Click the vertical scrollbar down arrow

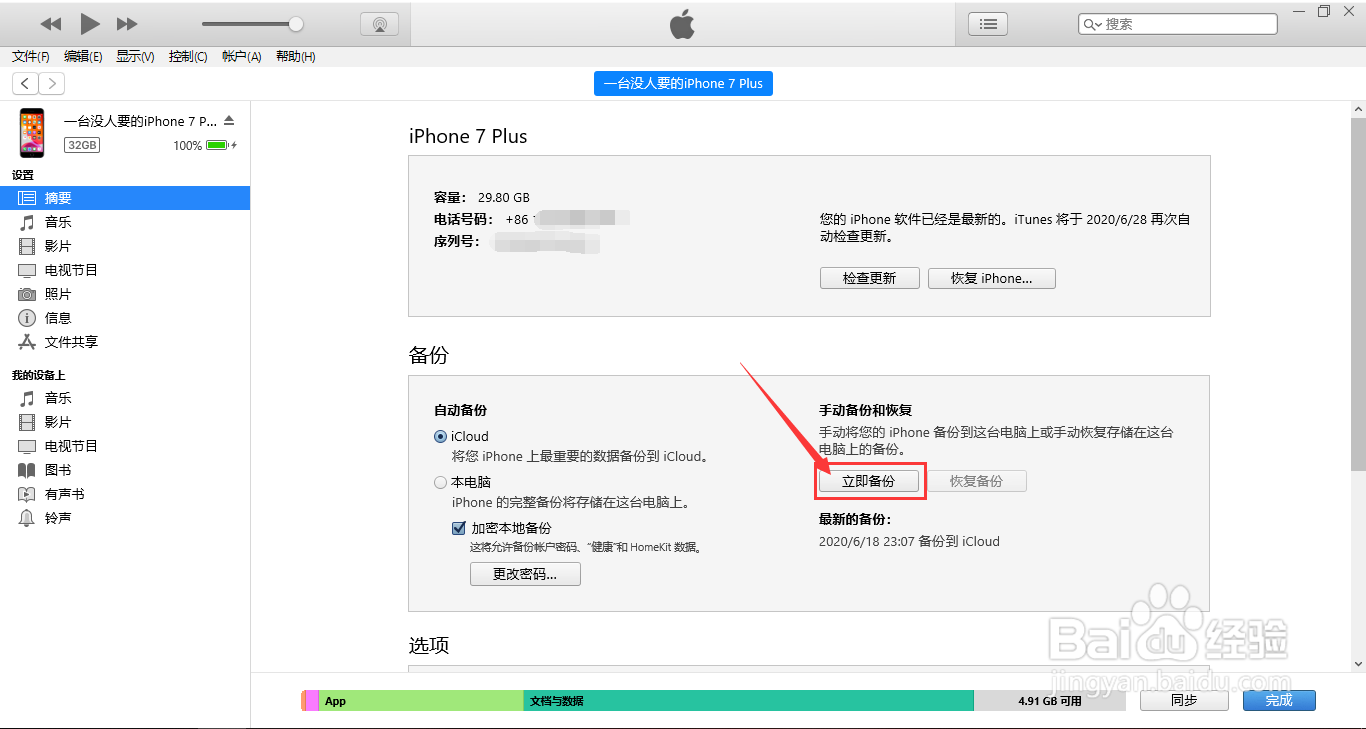point(1358,663)
